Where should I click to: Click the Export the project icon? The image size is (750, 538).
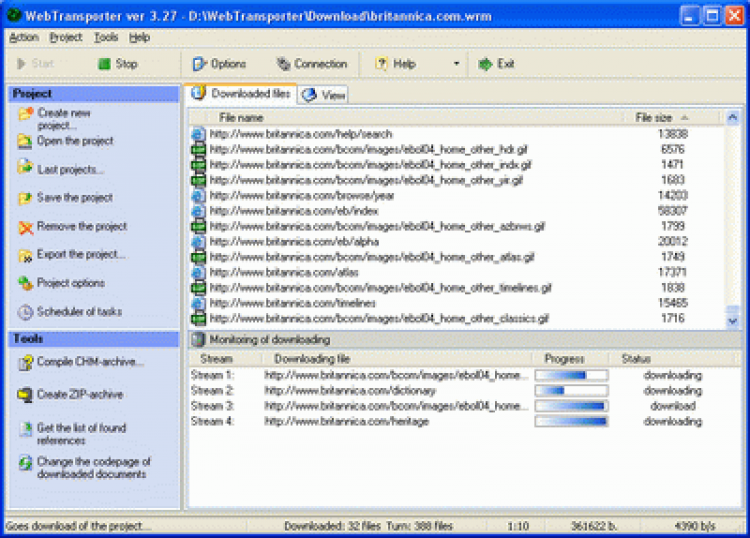tap(25, 255)
